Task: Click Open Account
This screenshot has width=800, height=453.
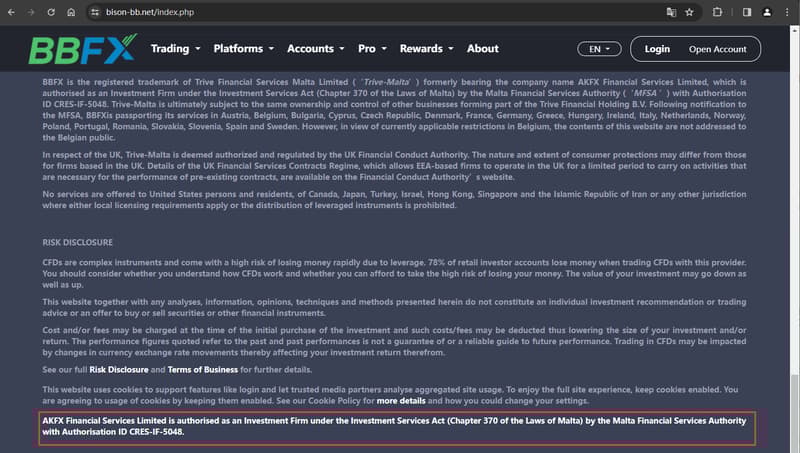Action: pyautogui.click(x=717, y=49)
